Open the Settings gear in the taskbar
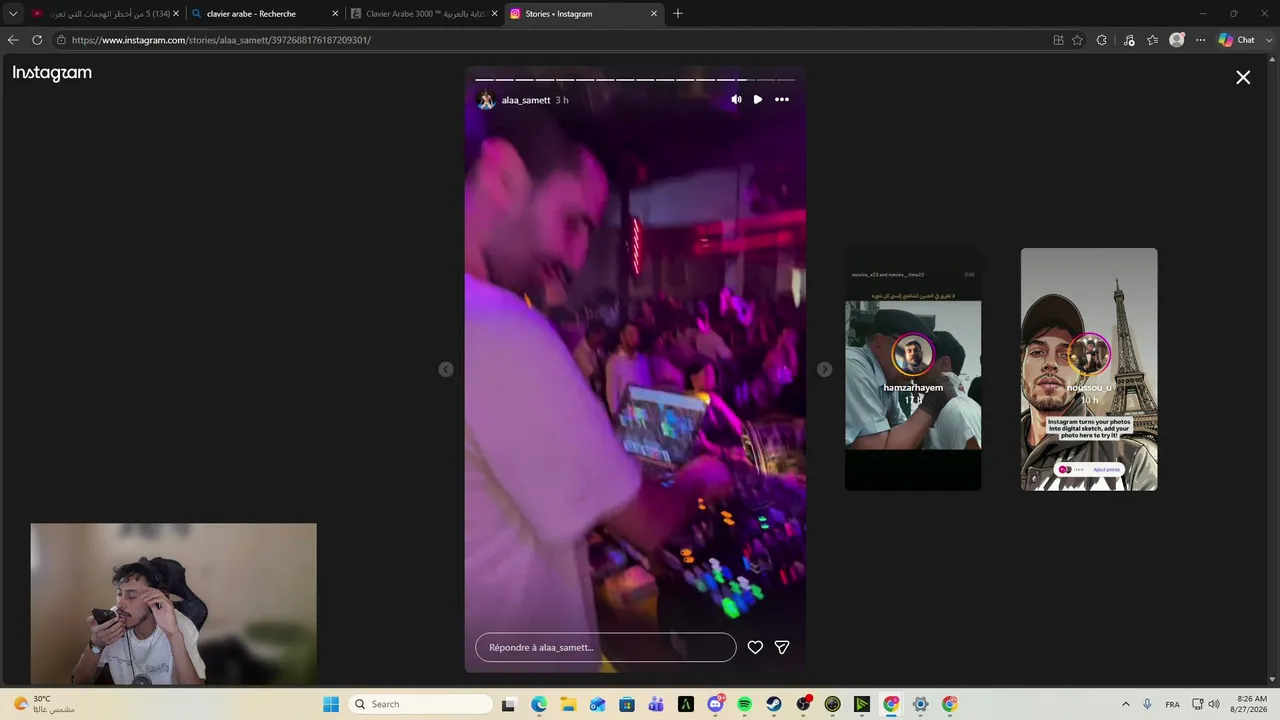The height and width of the screenshot is (720, 1280). point(921,704)
